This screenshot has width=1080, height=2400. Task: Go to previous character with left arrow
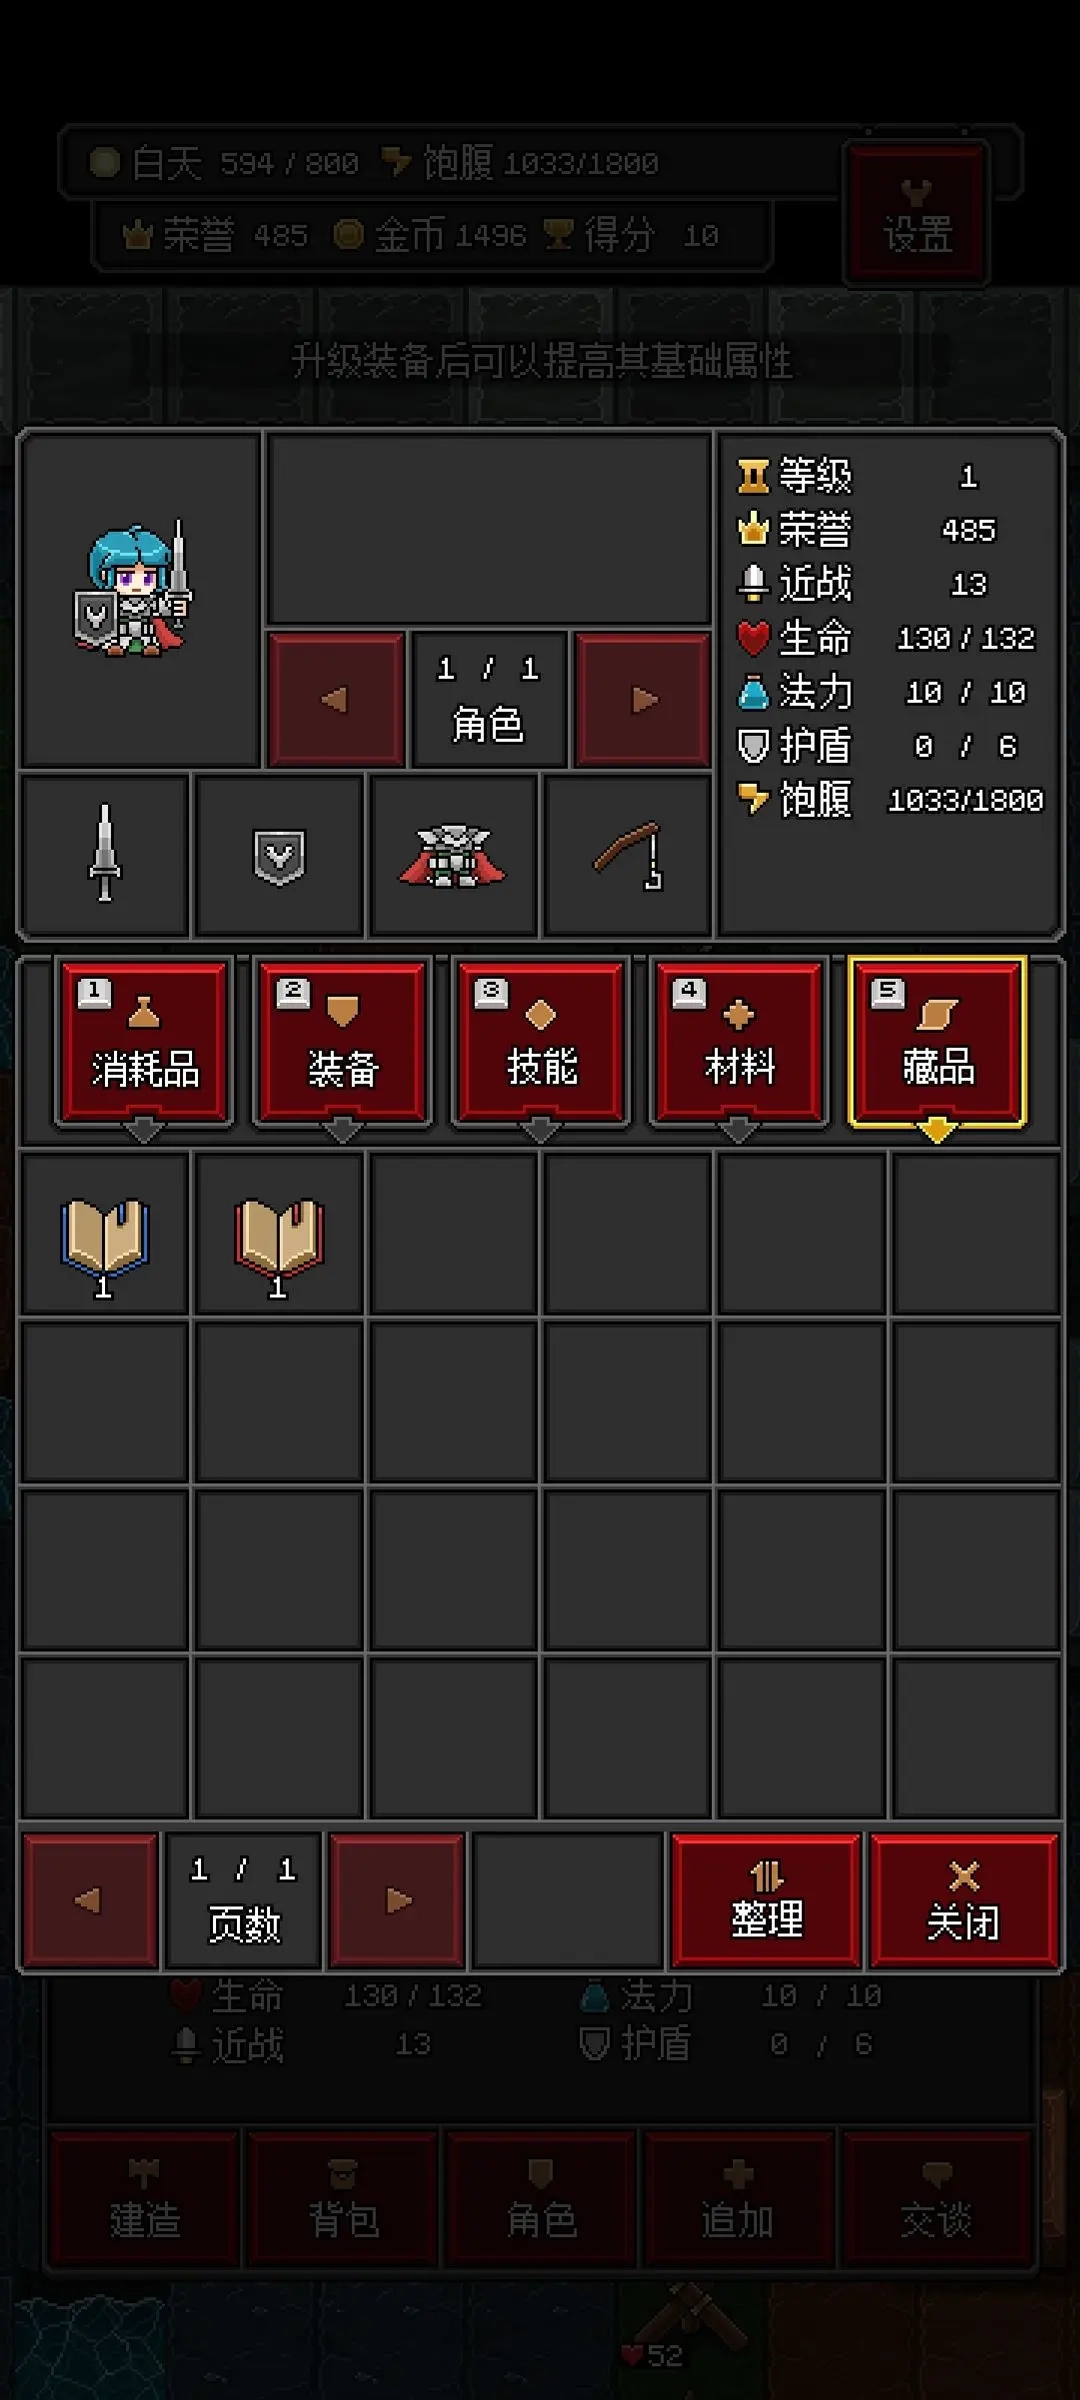(x=337, y=699)
